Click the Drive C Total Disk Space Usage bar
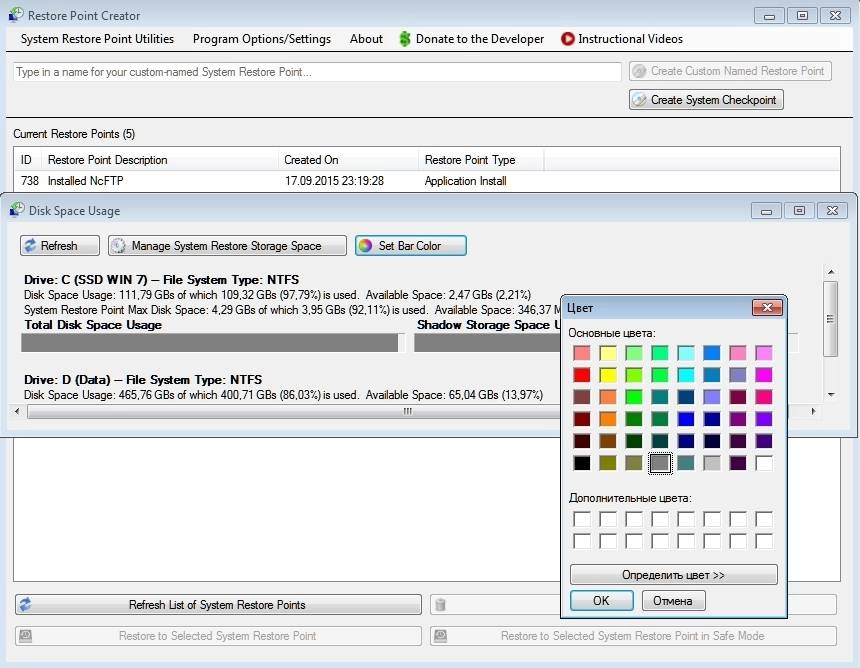Image resolution: width=860 pixels, height=668 pixels. point(213,343)
